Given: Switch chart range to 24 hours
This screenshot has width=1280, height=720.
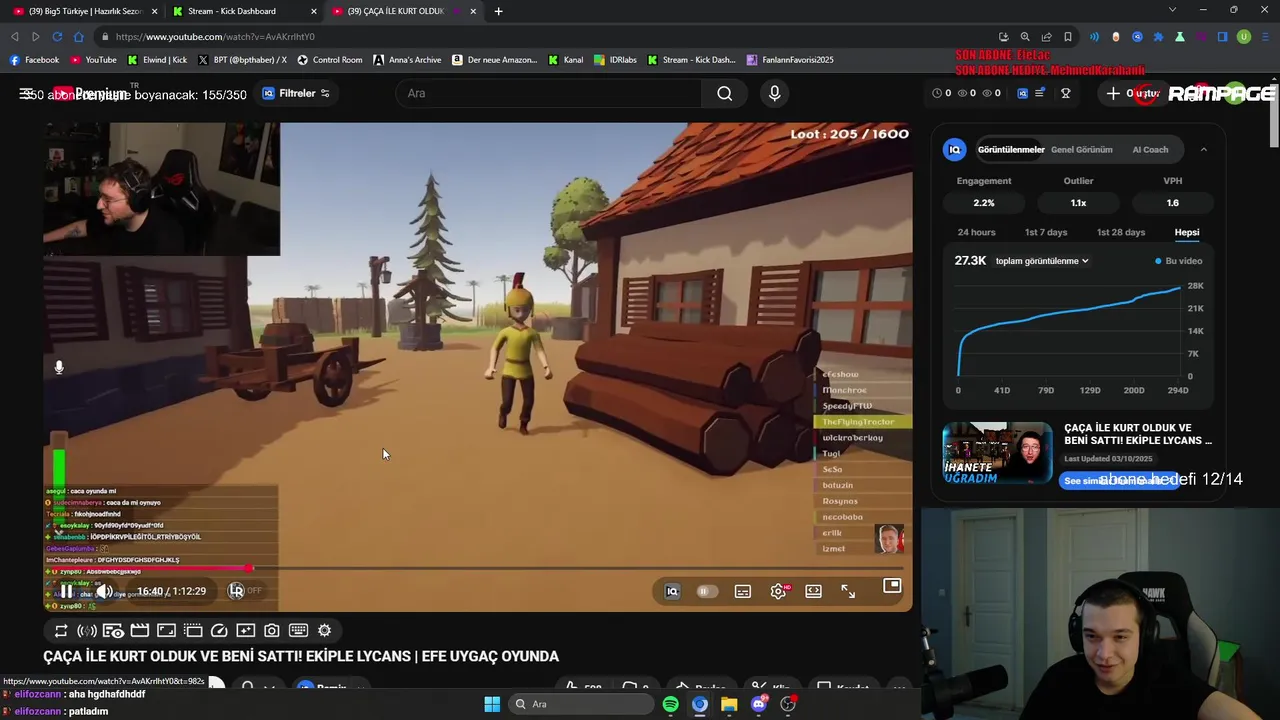Looking at the screenshot, I should coord(976,232).
